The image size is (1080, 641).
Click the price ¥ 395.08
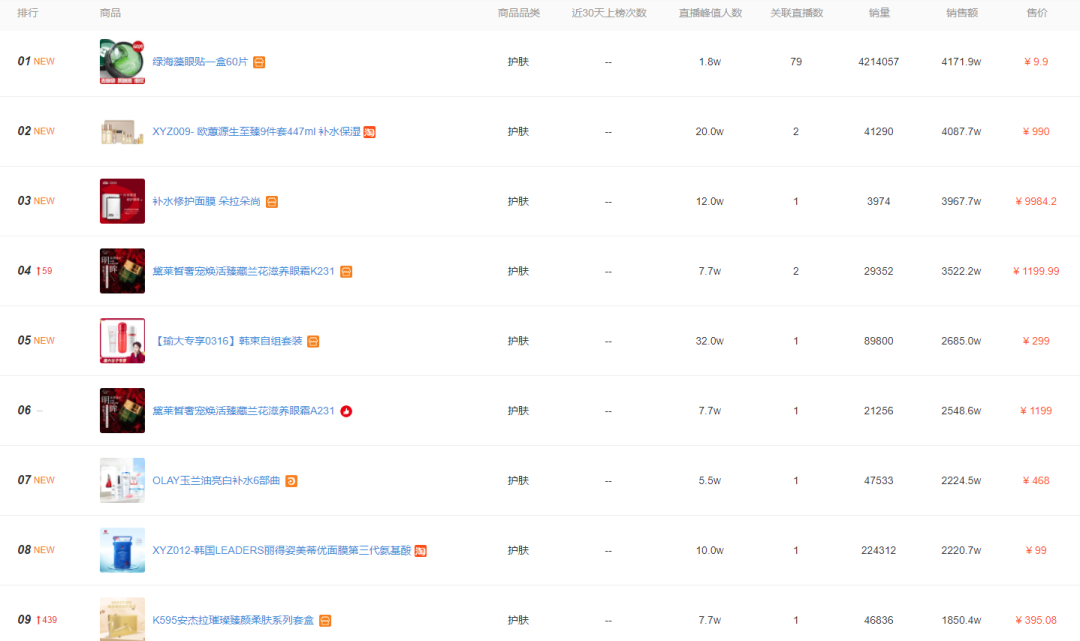coord(1036,620)
